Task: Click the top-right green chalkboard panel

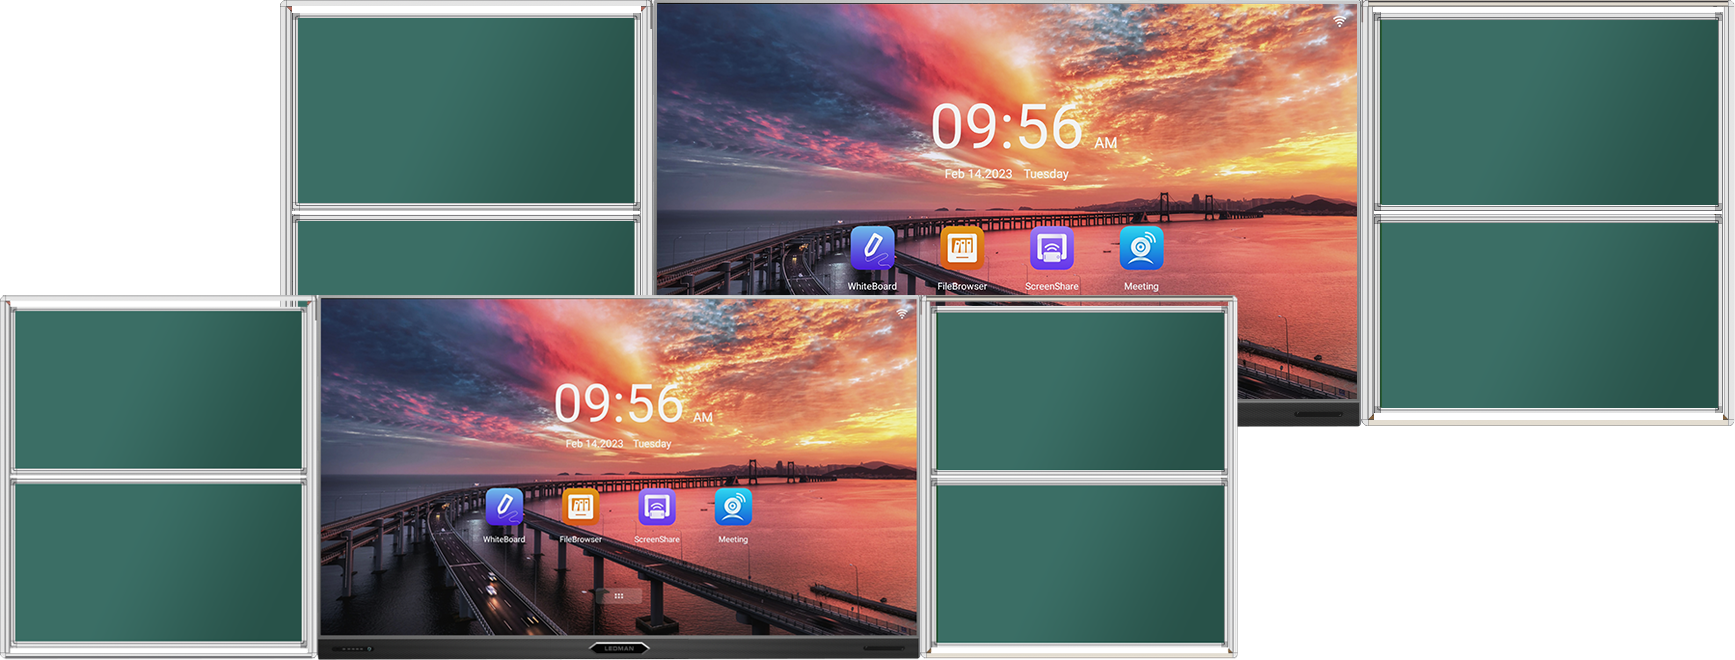Action: pyautogui.click(x=1548, y=112)
